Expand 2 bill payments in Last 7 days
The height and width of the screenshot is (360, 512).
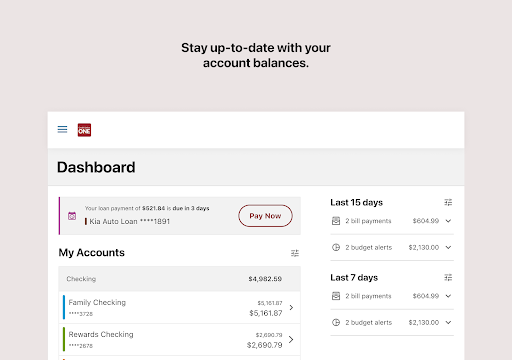(x=448, y=296)
